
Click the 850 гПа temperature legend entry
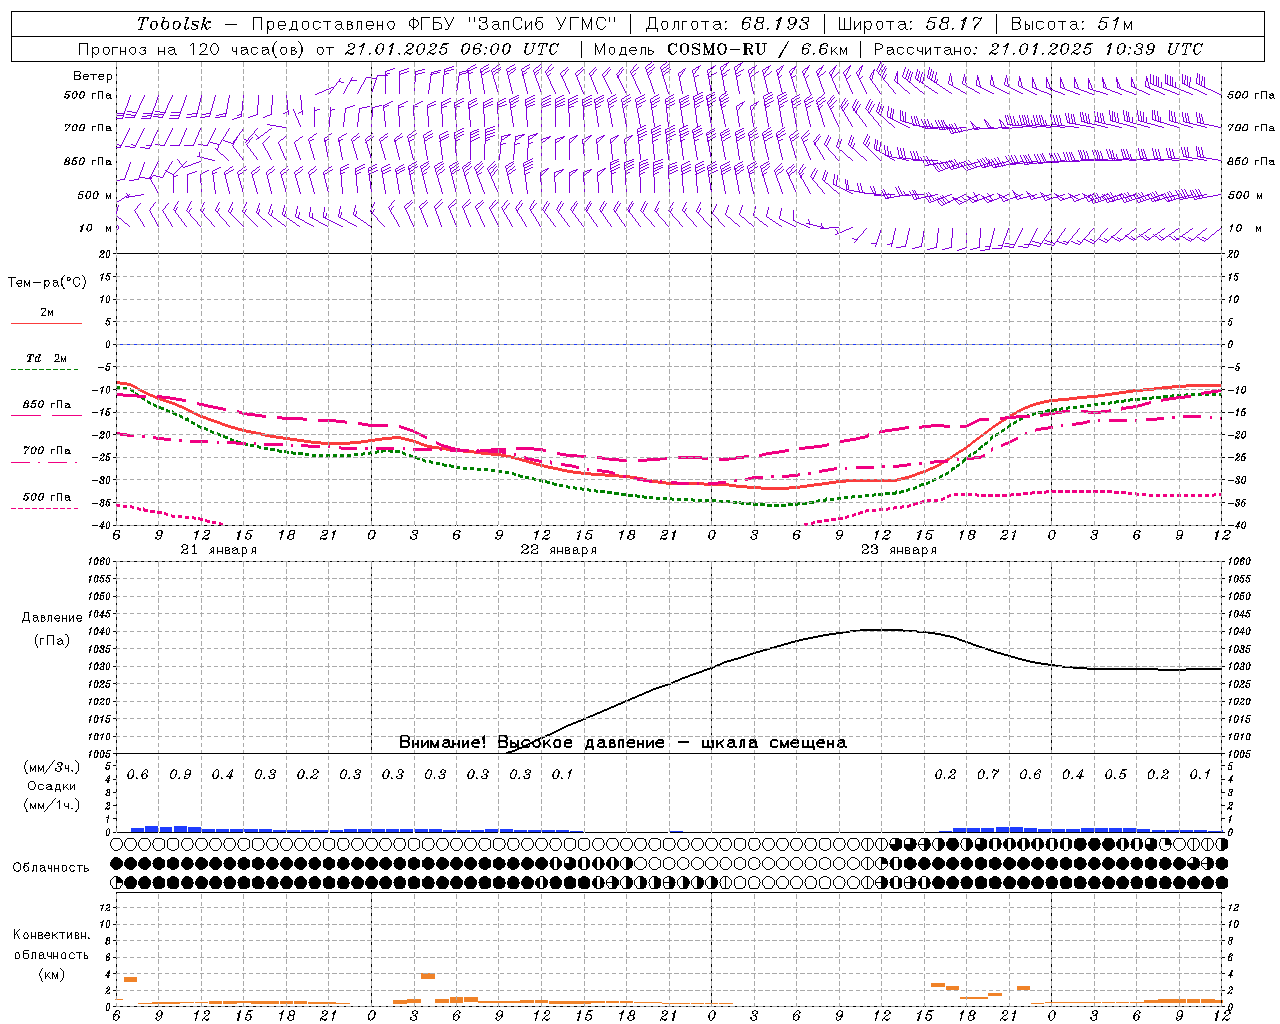coord(46,405)
